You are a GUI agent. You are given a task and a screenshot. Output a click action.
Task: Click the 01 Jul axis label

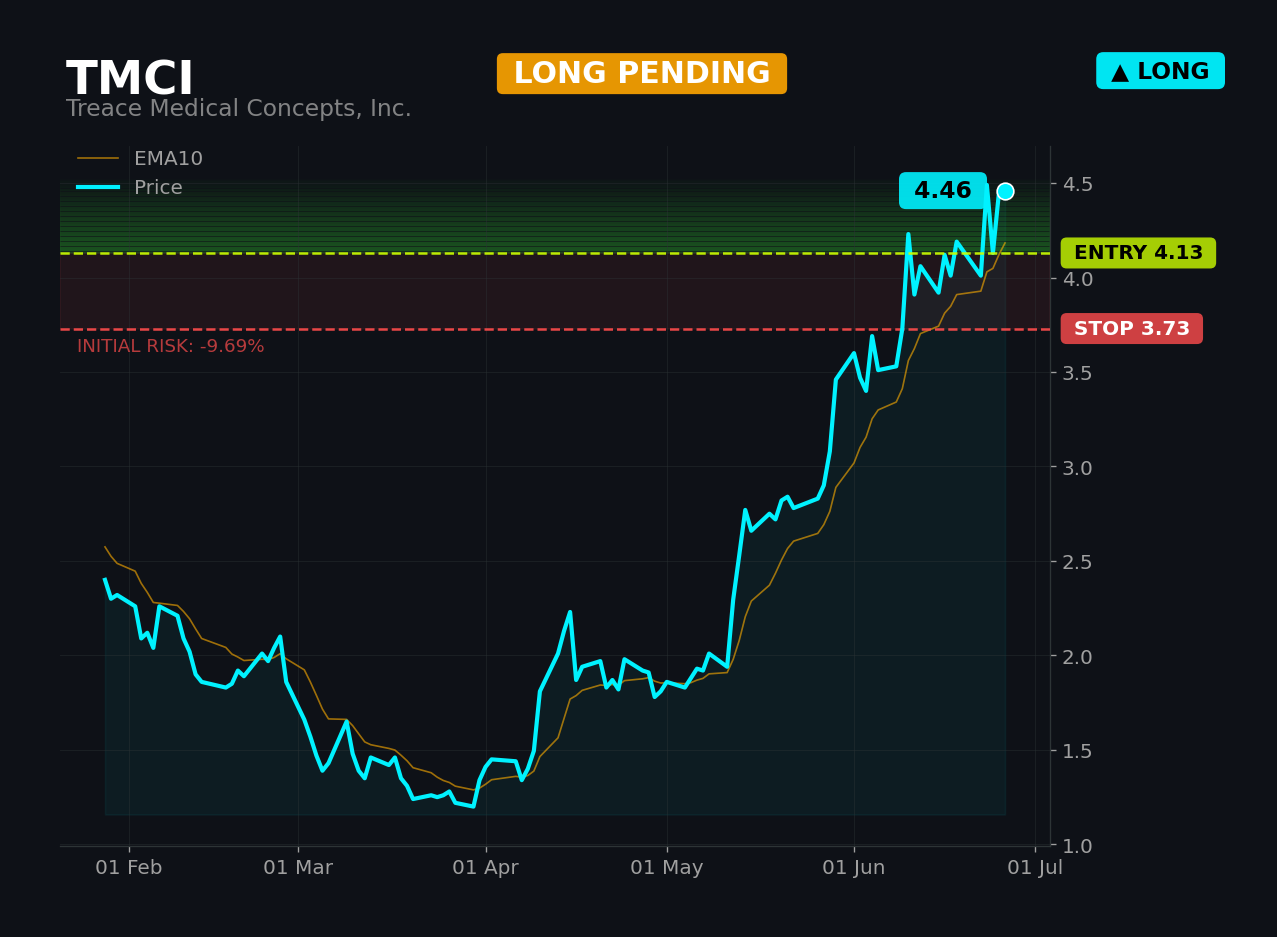1035,868
